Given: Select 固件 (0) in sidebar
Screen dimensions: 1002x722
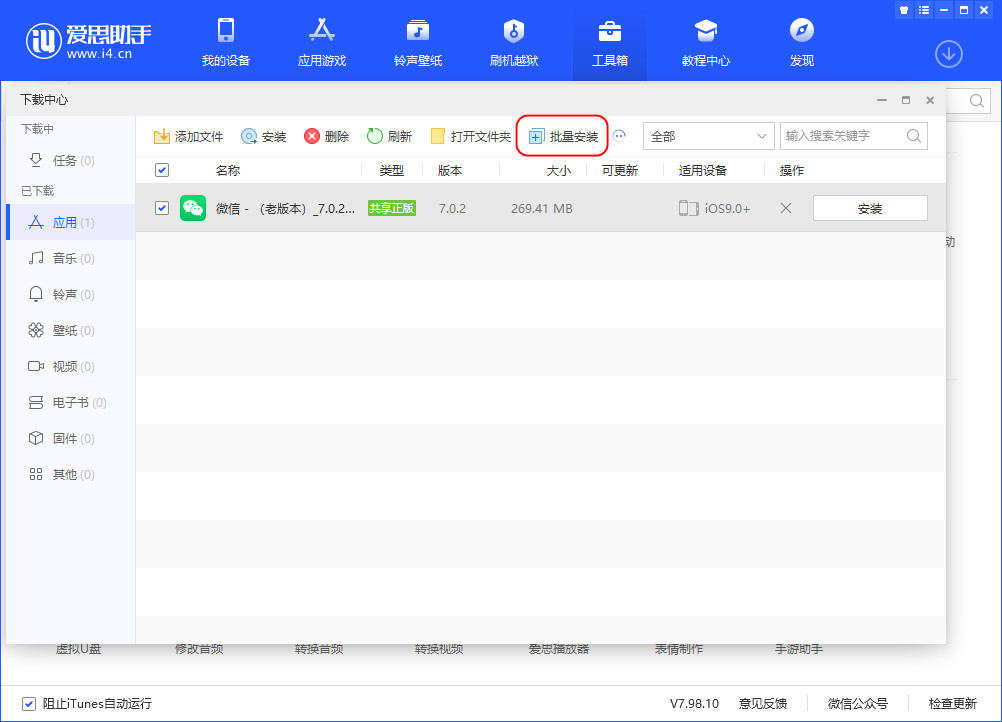Looking at the screenshot, I should (x=71, y=438).
